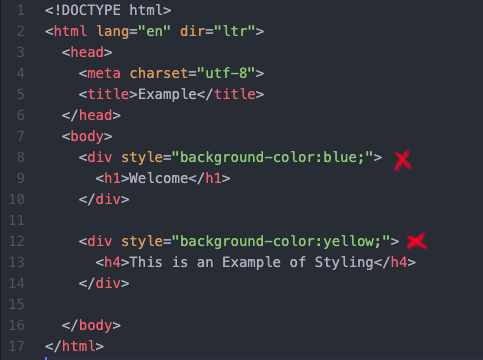Click the closing h4 tag

pos(395,262)
